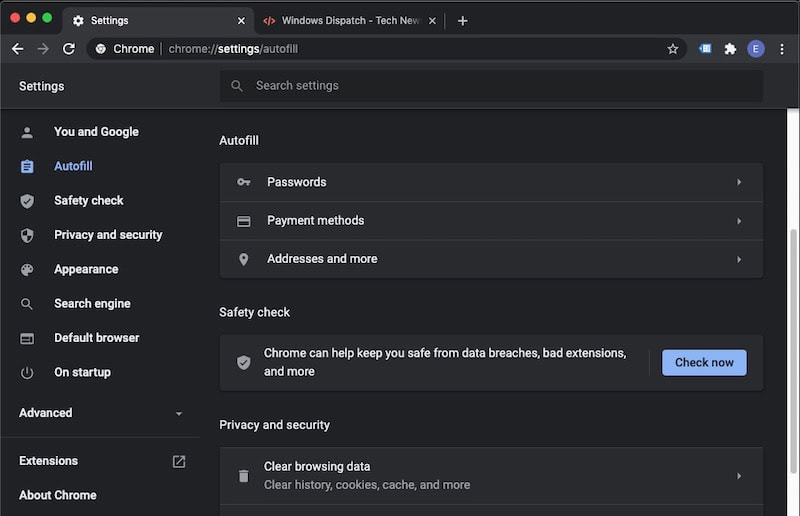The image size is (800, 516).
Task: Close the Windows Dispatch tab
Action: pyautogui.click(x=432, y=21)
